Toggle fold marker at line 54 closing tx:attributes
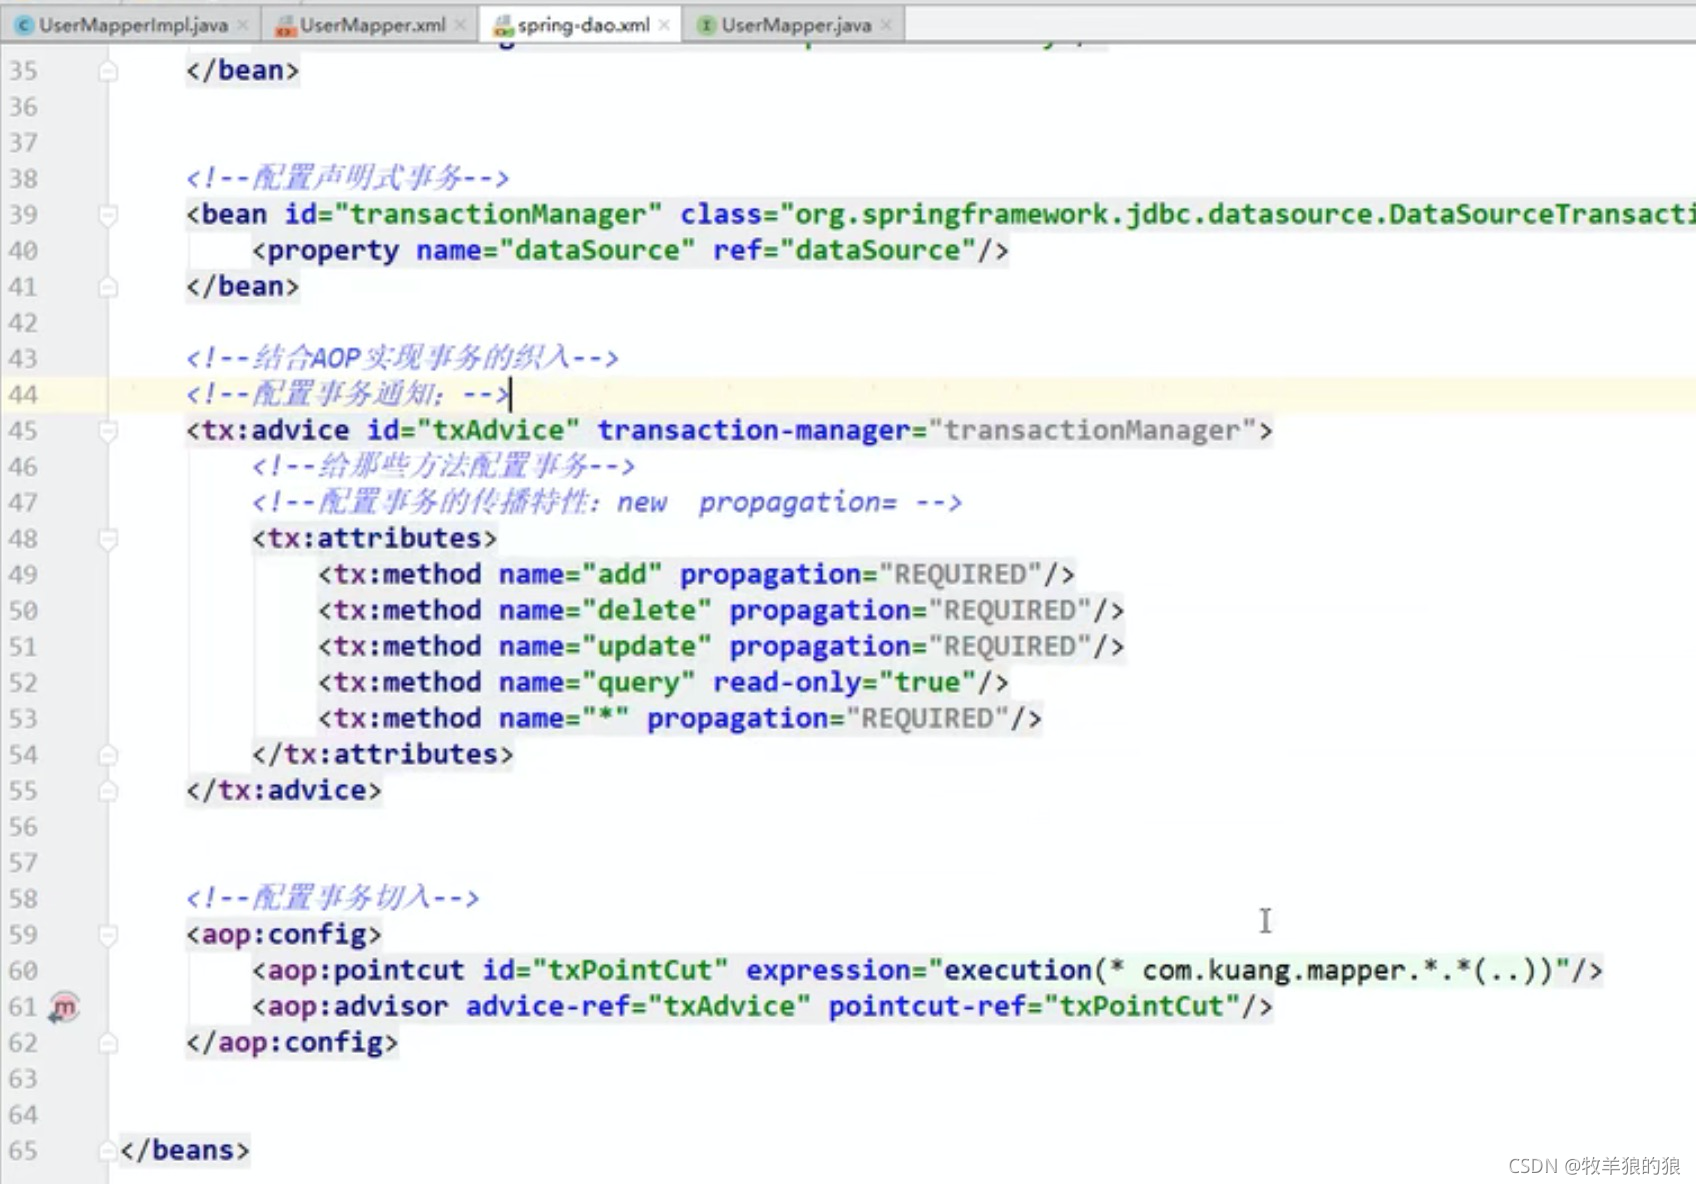The image size is (1696, 1184). pyautogui.click(x=108, y=755)
